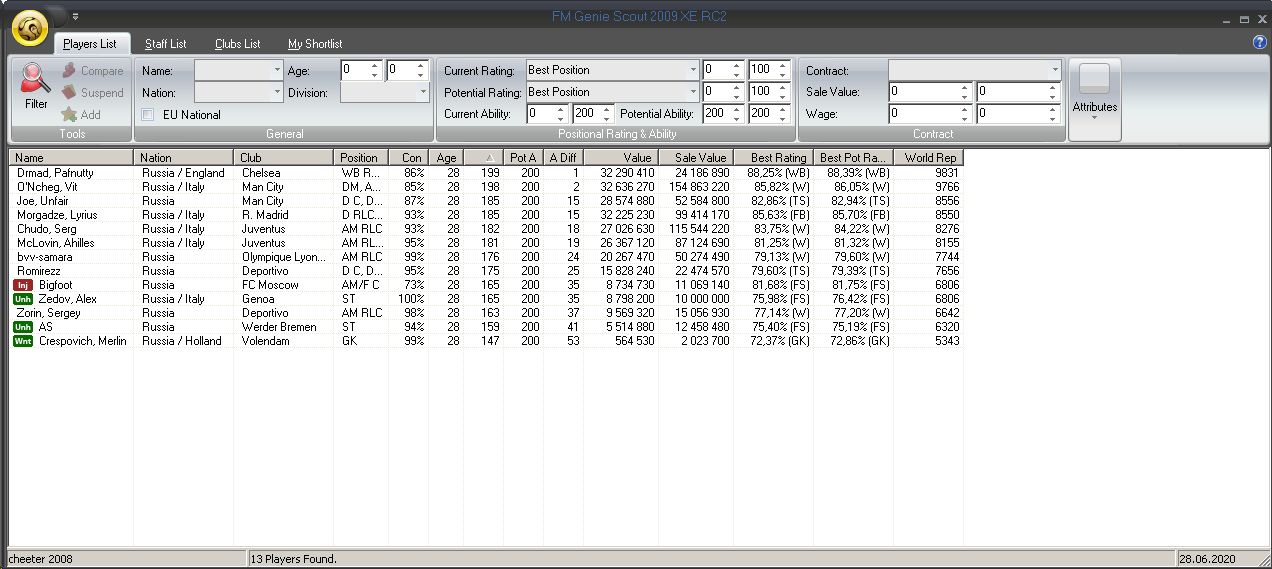
Task: Click the Wnt badge beside Crespovich
Action: point(22,341)
